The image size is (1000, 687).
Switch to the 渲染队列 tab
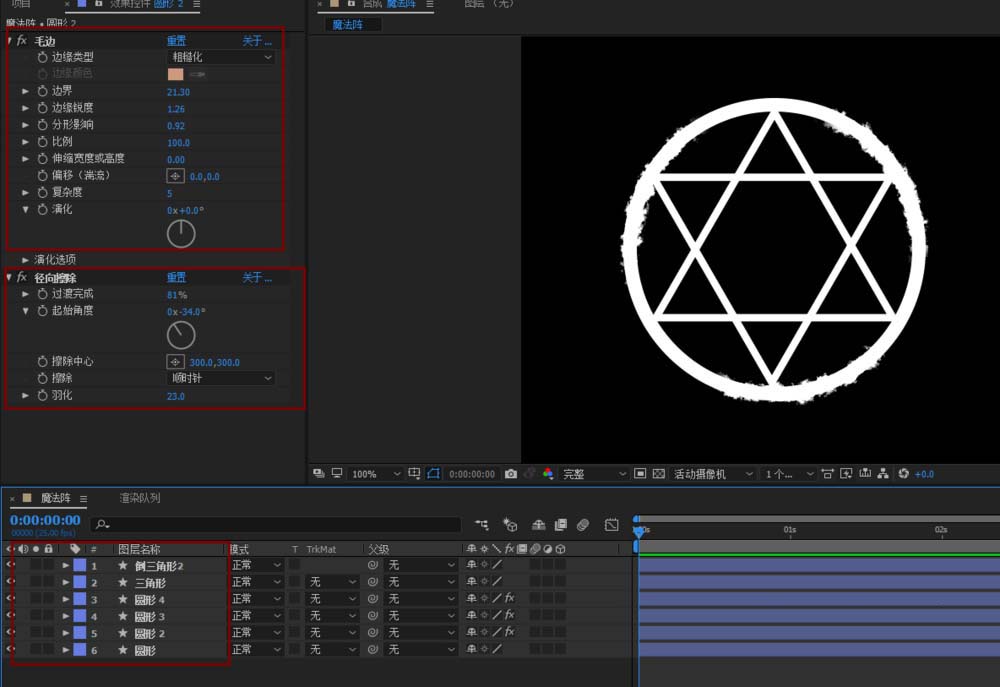tap(139, 498)
